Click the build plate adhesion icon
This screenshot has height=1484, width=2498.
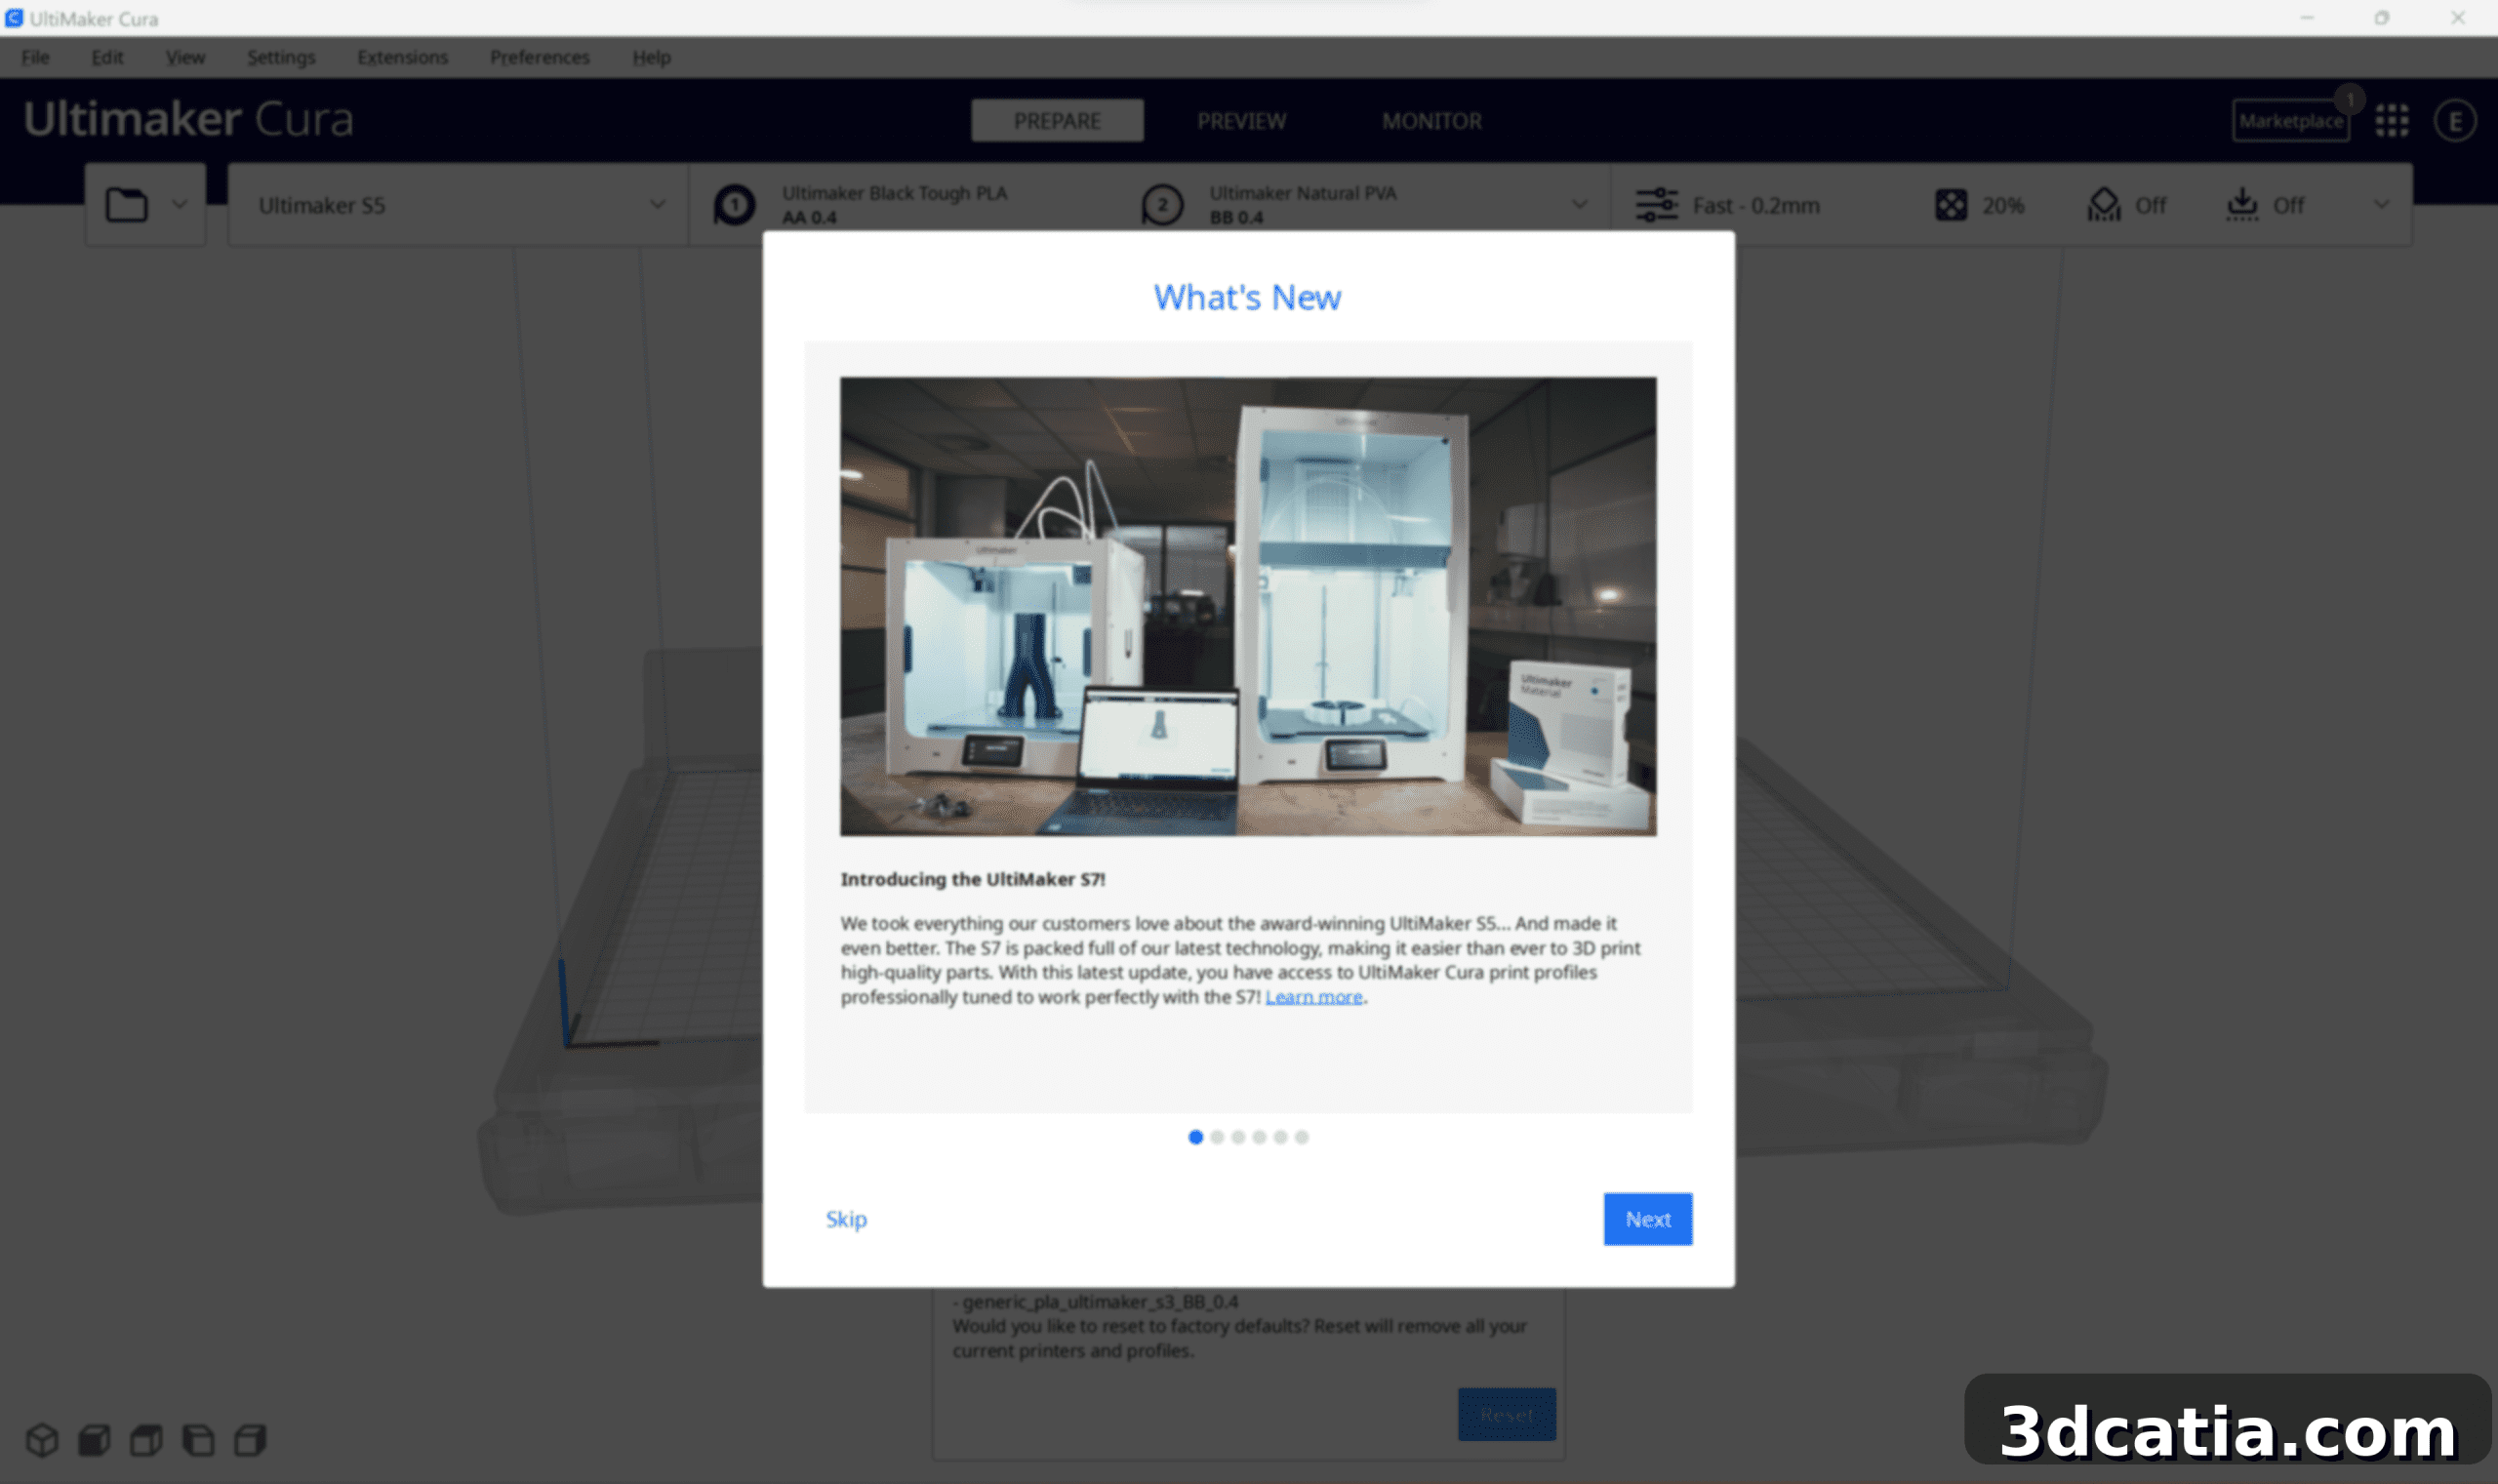2242,205
